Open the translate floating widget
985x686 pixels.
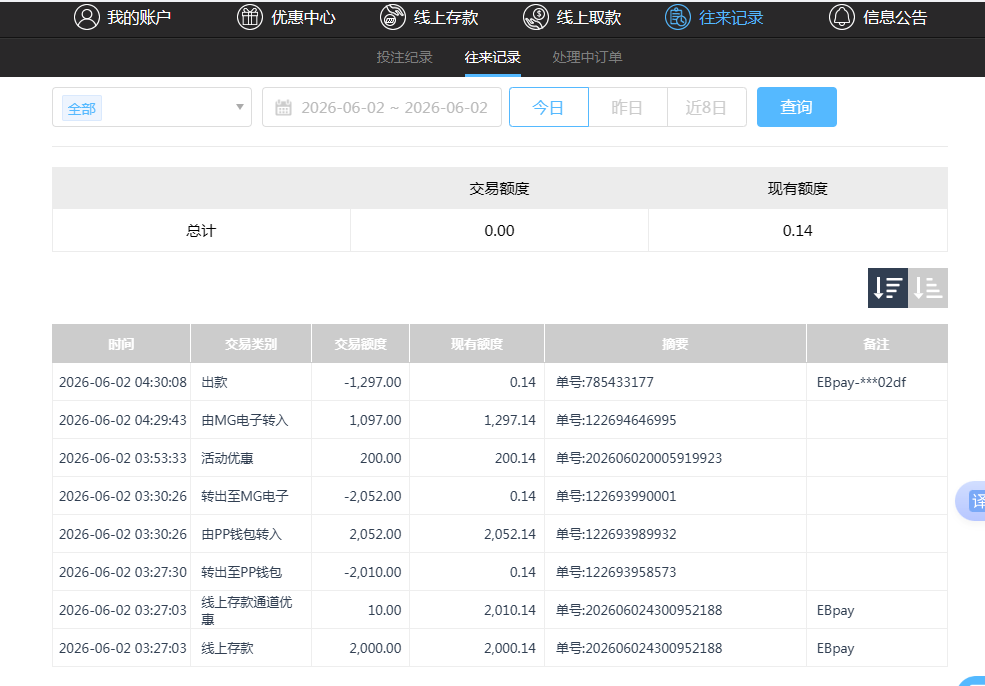(972, 501)
